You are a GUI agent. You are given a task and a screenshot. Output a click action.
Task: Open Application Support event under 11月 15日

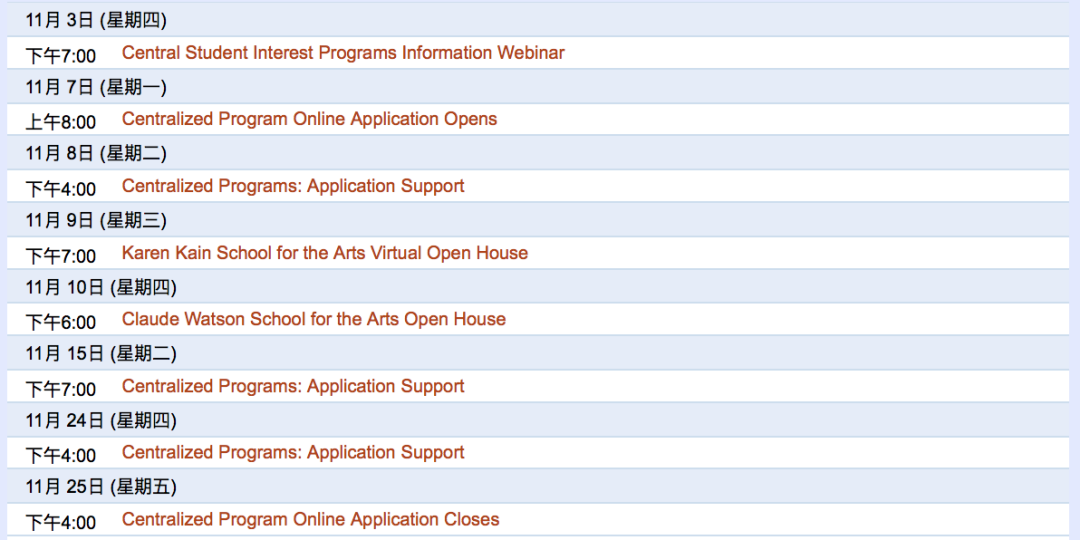[293, 386]
